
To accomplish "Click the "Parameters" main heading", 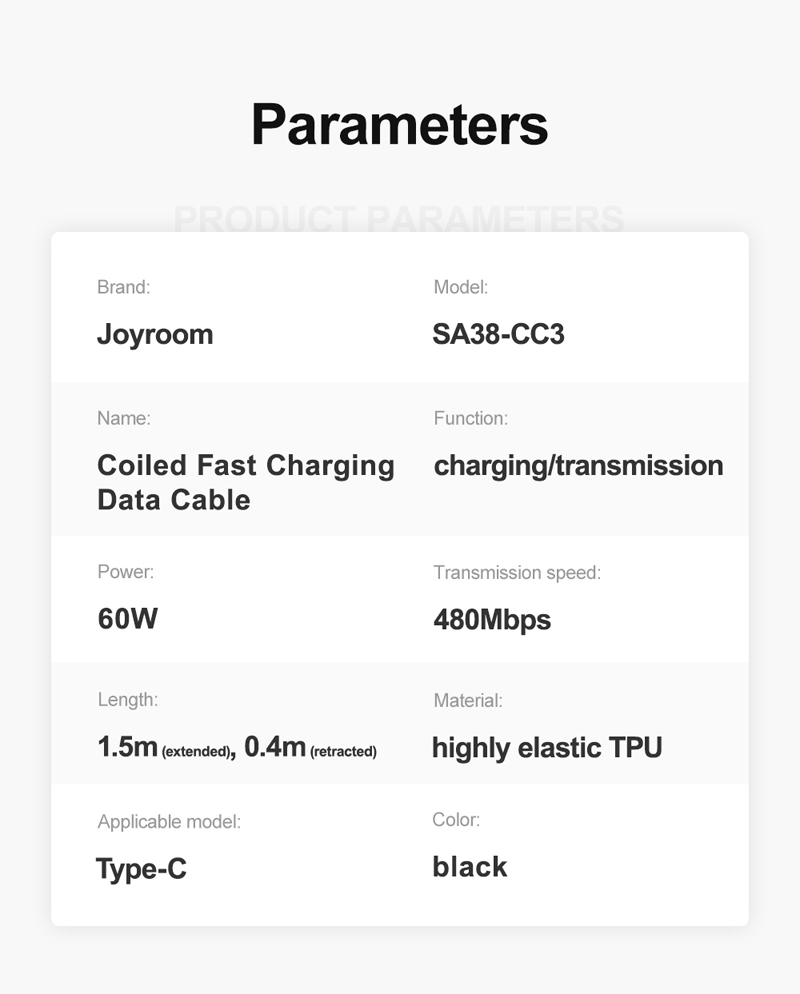I will click(x=399, y=124).
